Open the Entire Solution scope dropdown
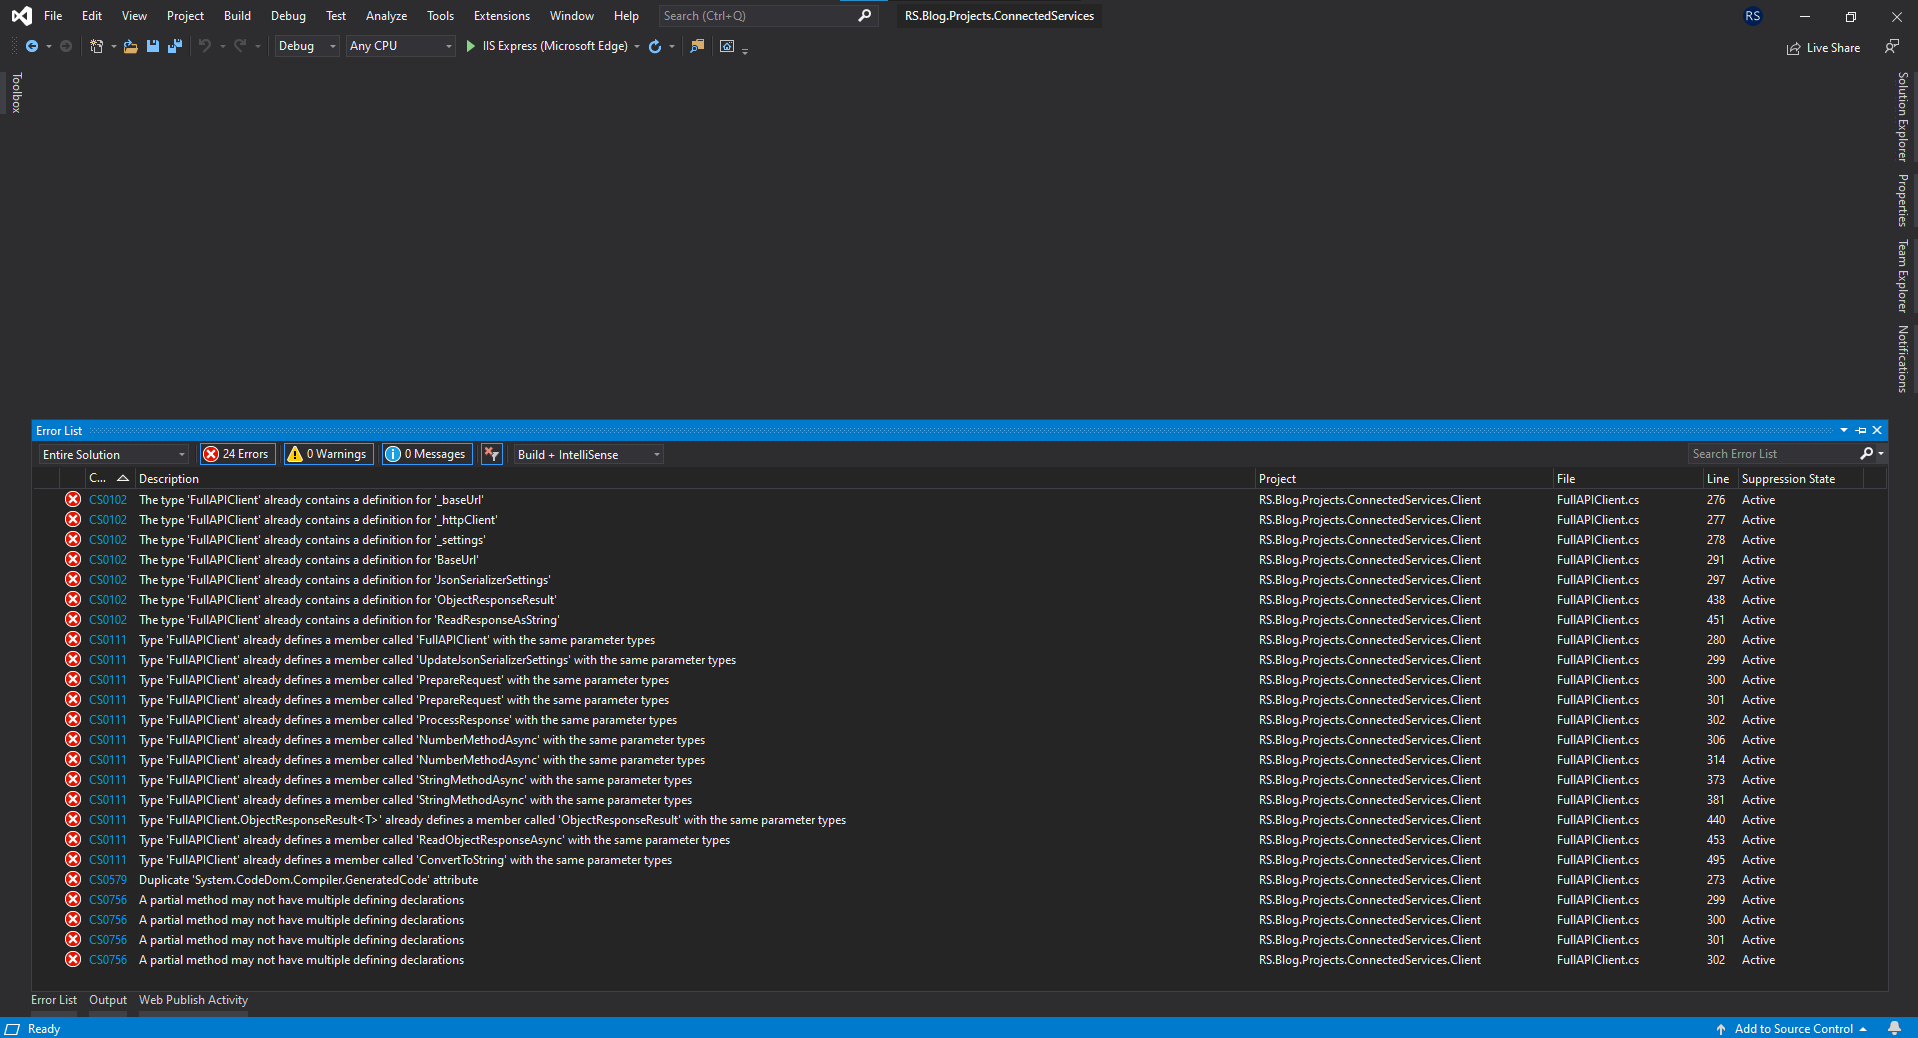1918x1038 pixels. (114, 454)
